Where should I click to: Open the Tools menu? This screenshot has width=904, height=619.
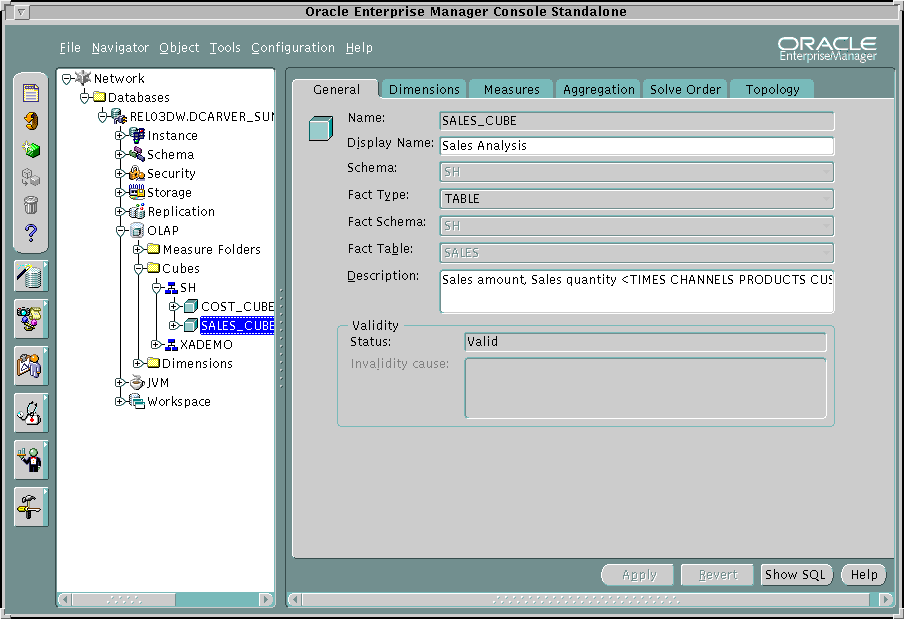point(225,47)
